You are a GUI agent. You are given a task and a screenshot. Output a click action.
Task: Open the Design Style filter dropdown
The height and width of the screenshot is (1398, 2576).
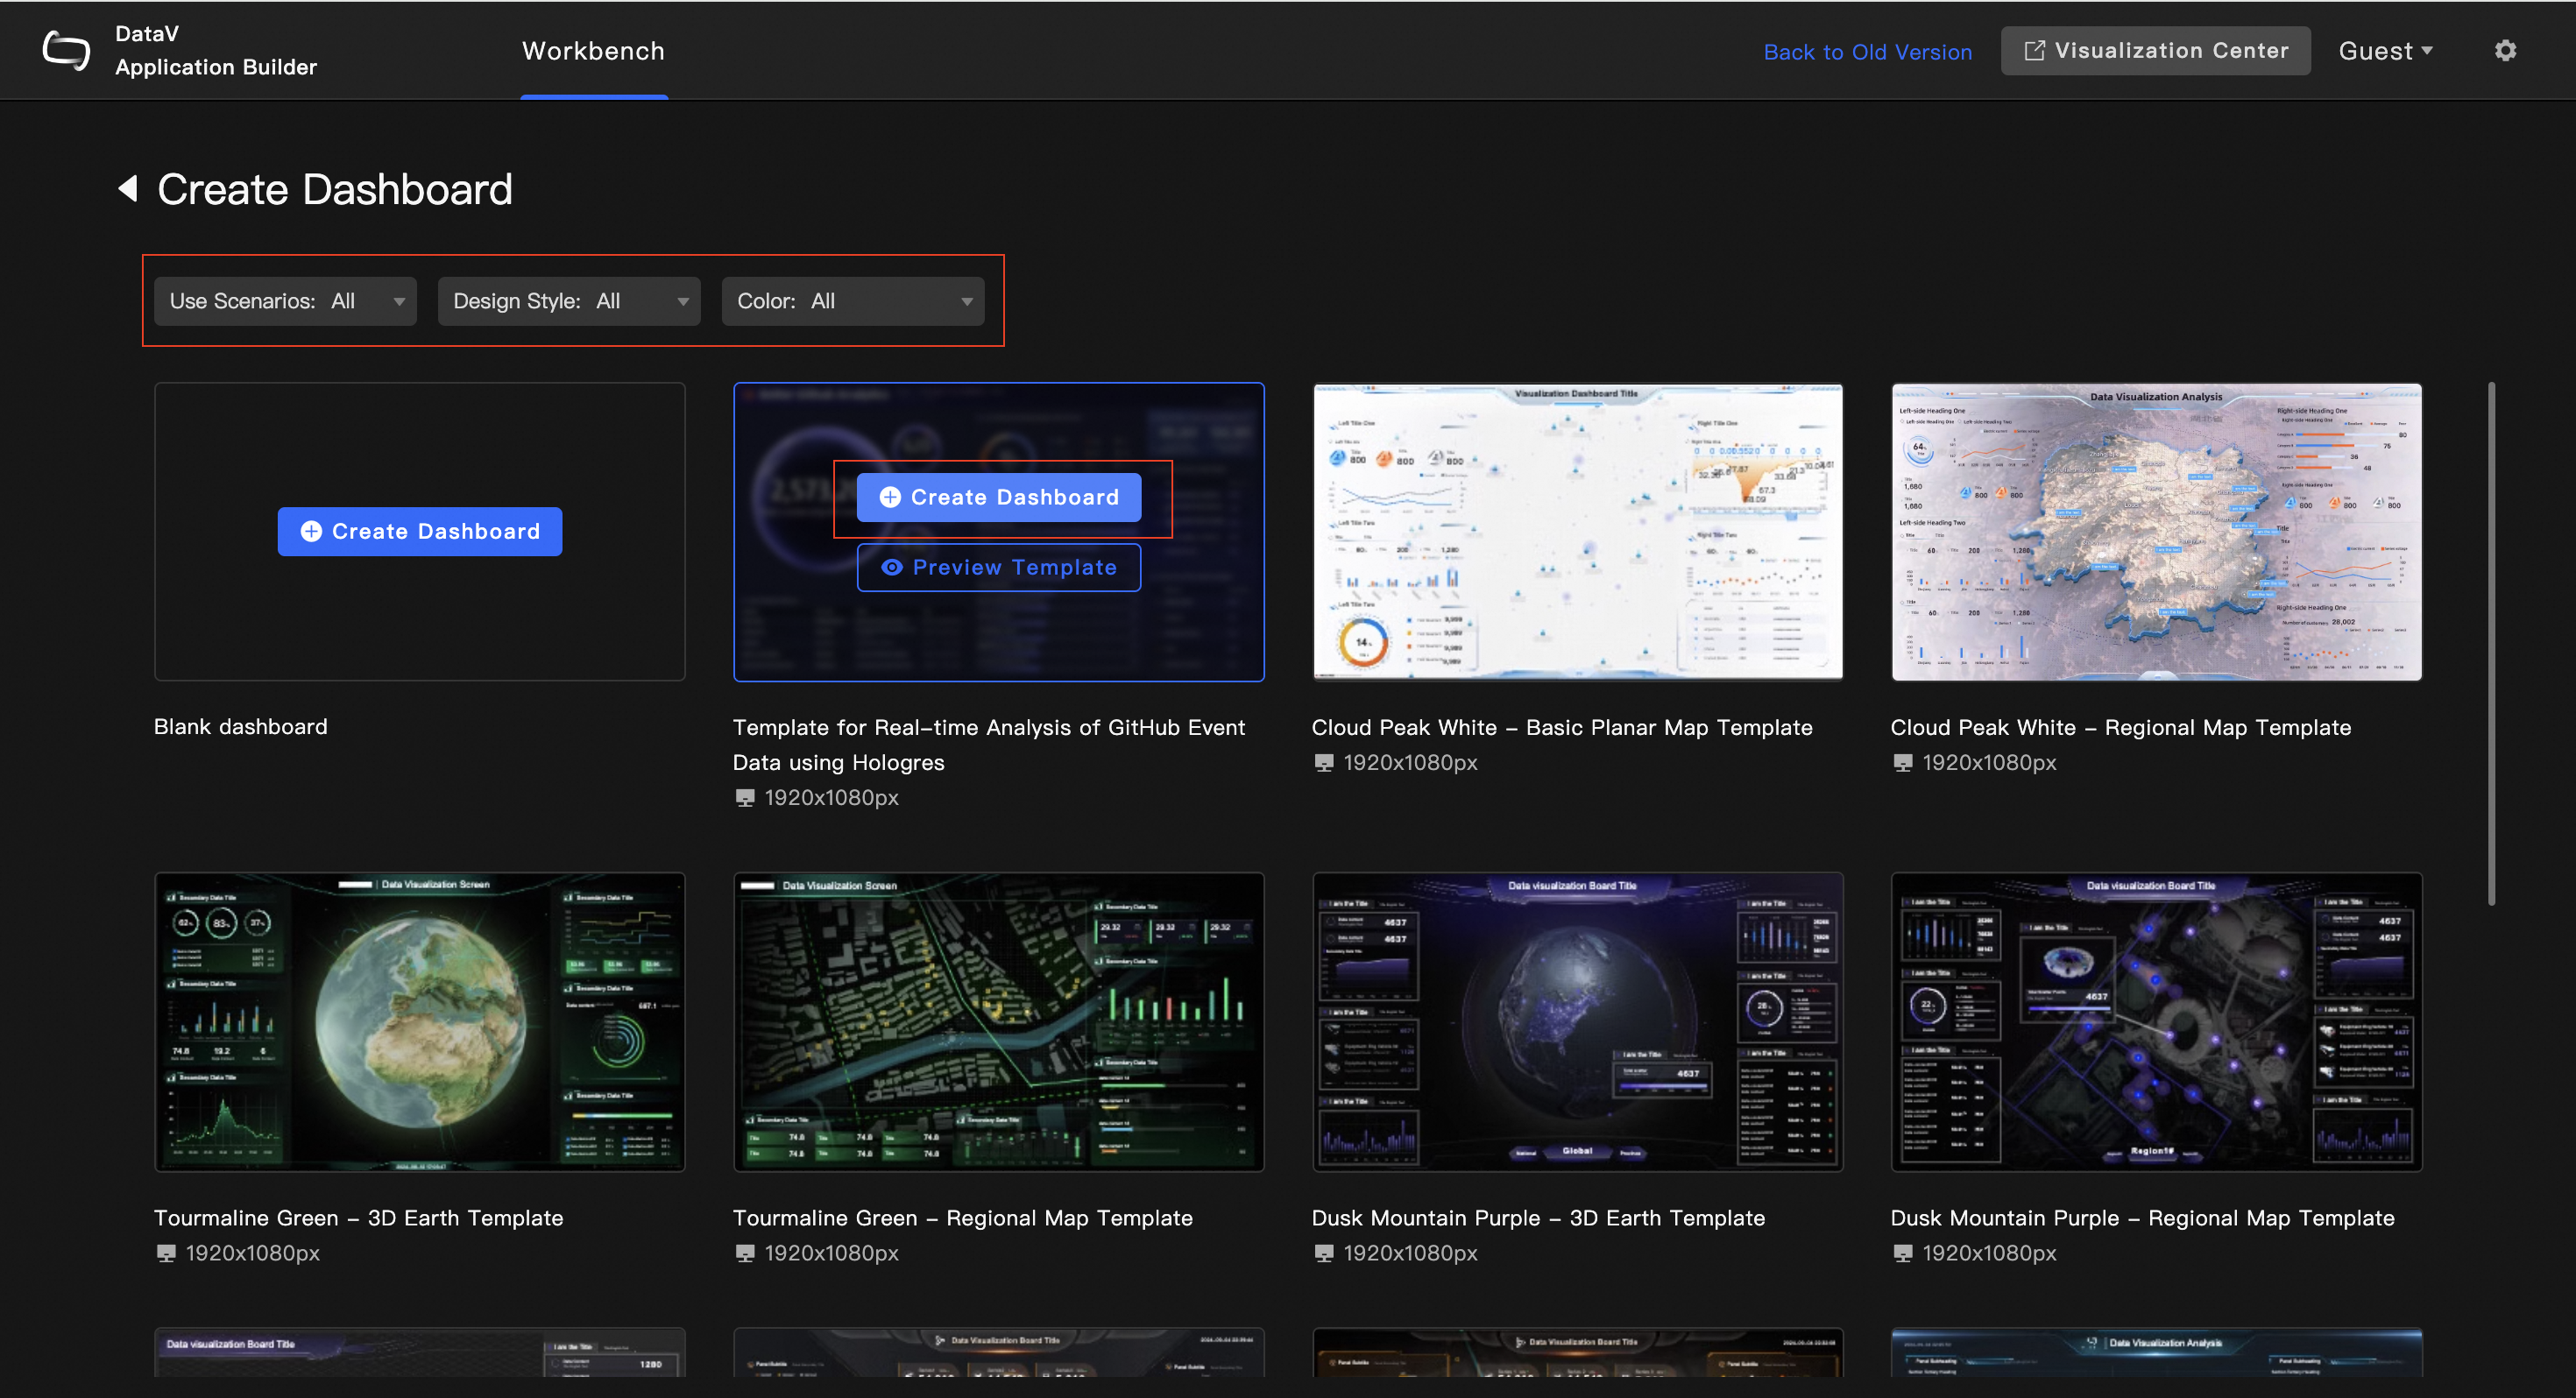tap(568, 301)
